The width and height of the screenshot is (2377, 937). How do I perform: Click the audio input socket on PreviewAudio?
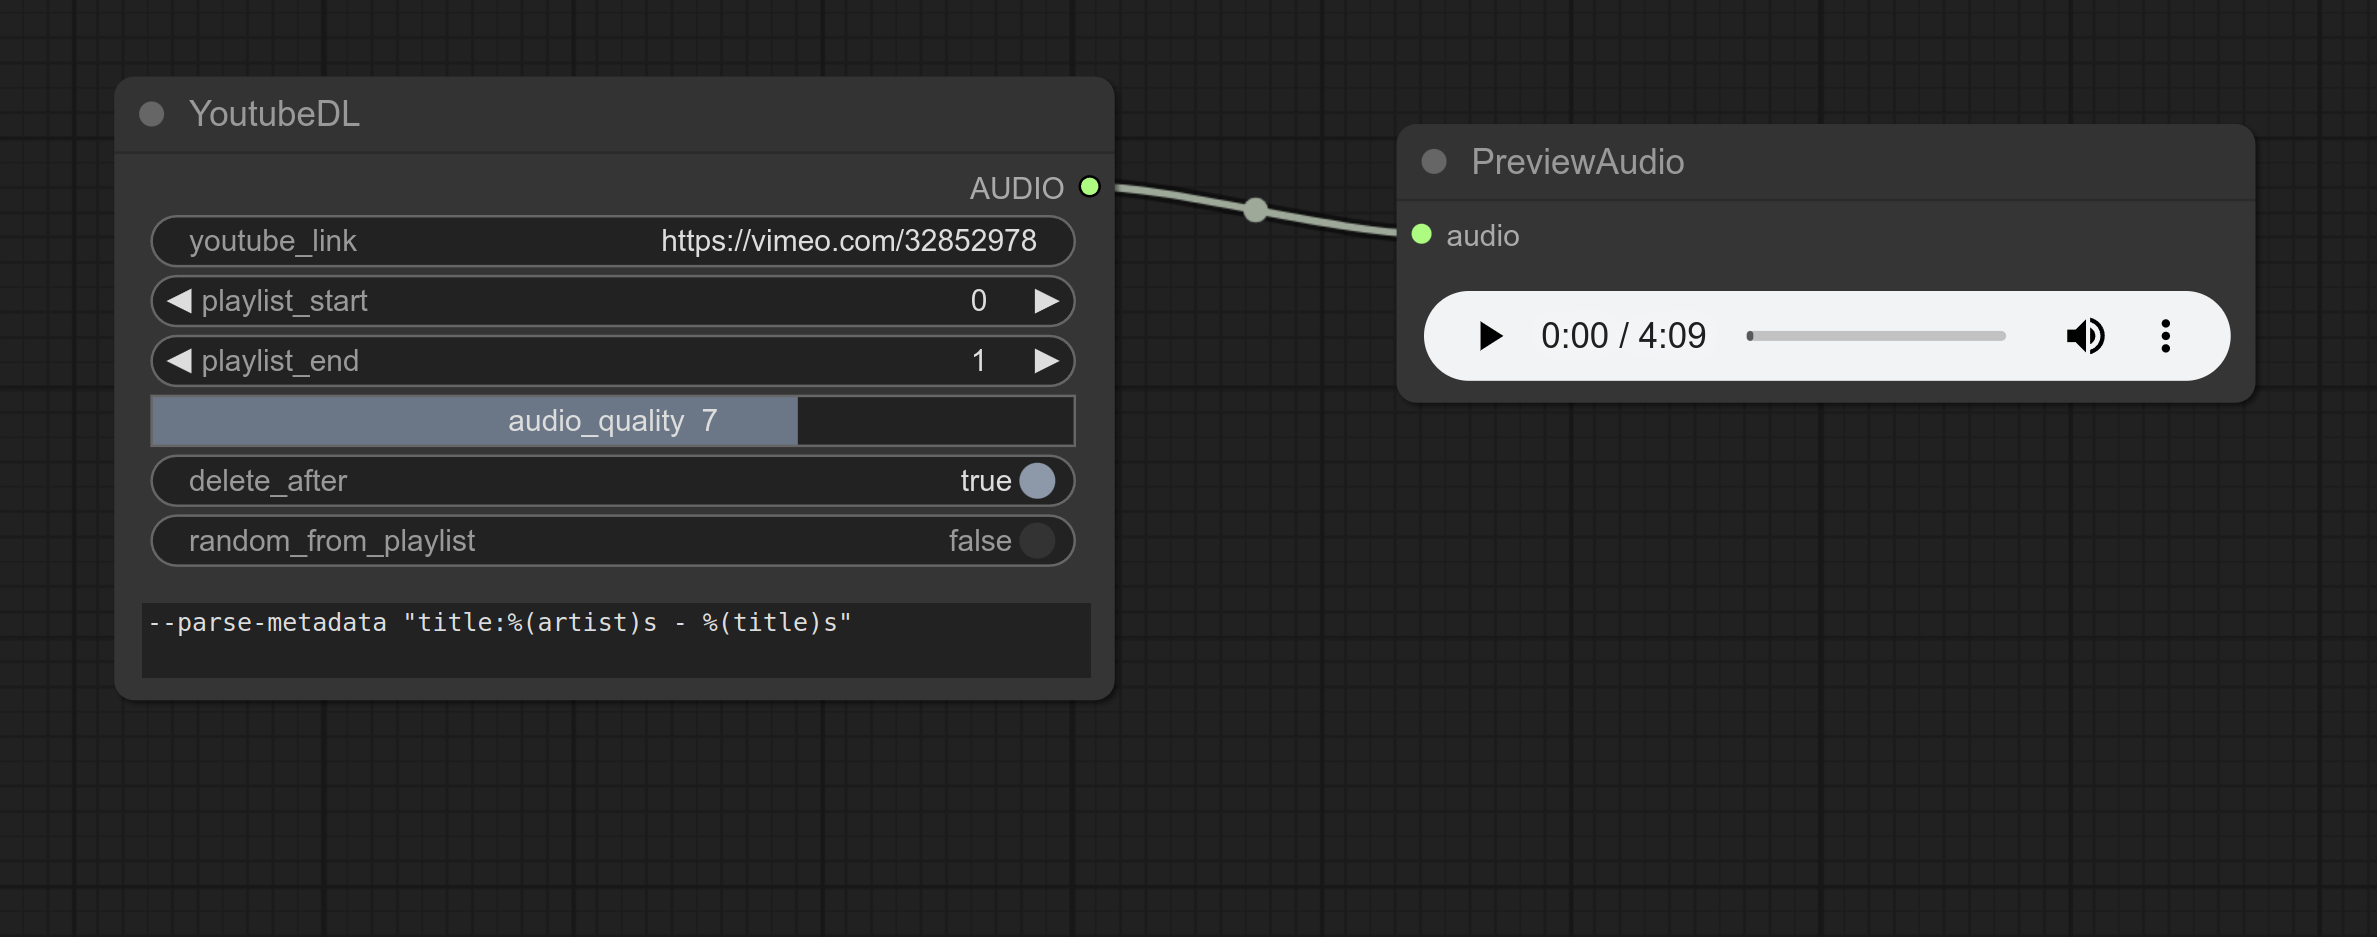[1421, 235]
